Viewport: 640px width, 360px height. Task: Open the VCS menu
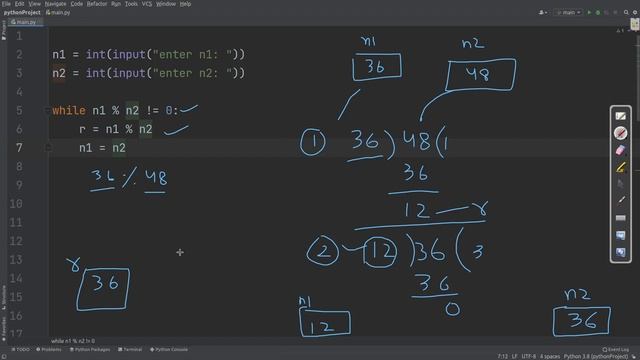click(147, 4)
